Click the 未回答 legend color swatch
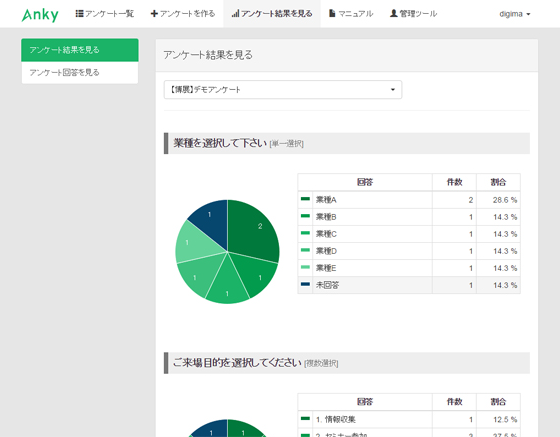 [305, 285]
